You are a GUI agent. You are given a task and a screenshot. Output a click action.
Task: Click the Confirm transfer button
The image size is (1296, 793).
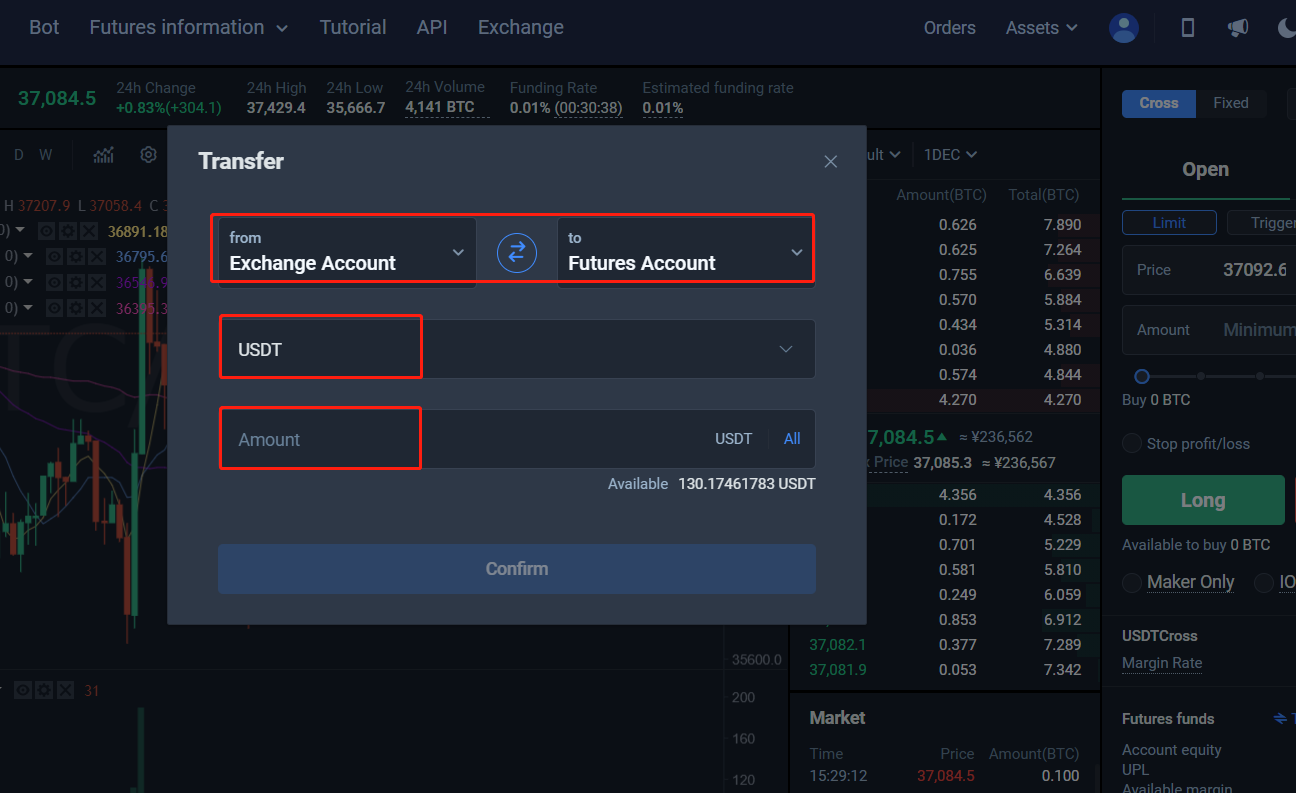(x=516, y=569)
